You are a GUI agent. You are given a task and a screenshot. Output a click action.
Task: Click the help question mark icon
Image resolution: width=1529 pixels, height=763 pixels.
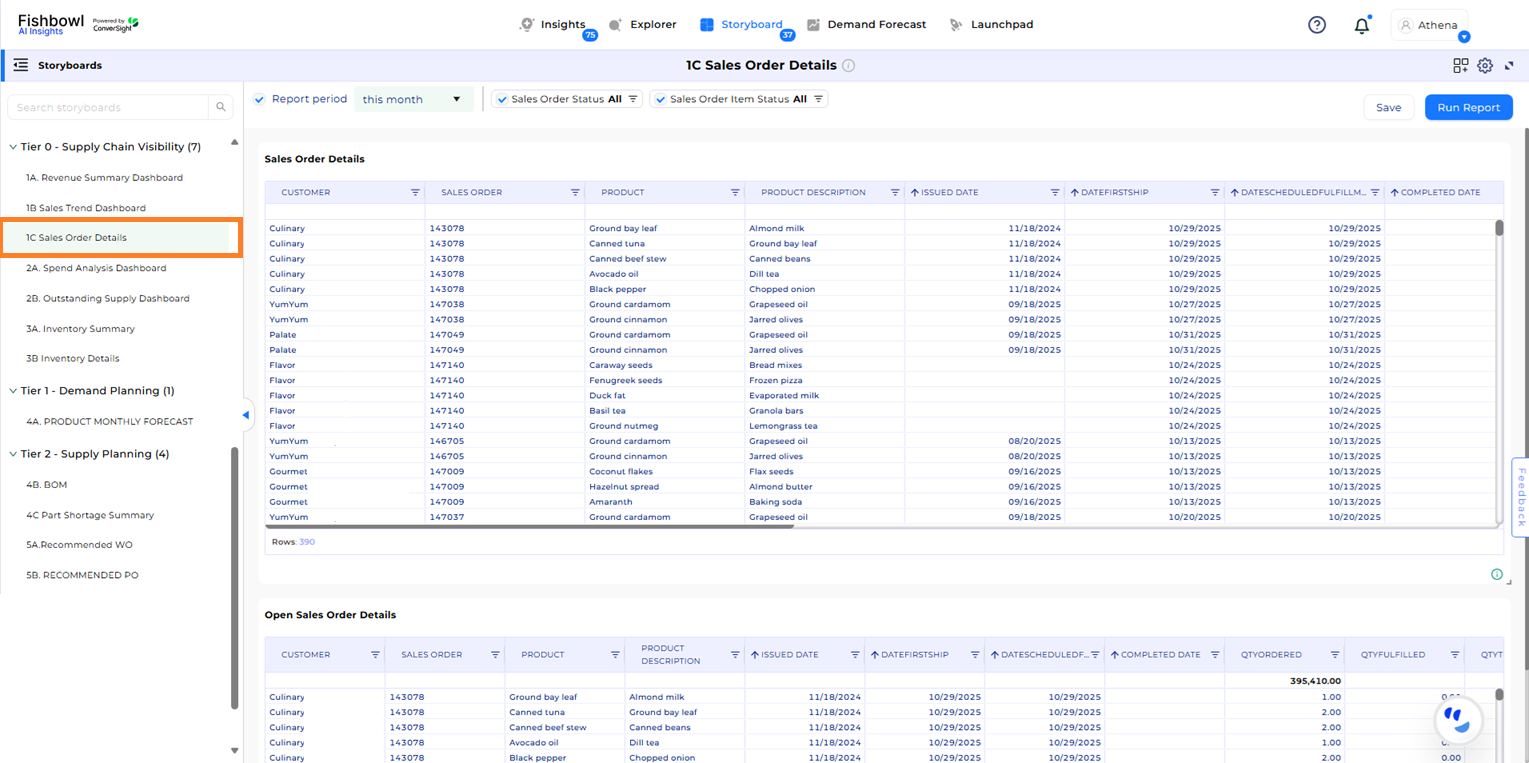pyautogui.click(x=1316, y=24)
